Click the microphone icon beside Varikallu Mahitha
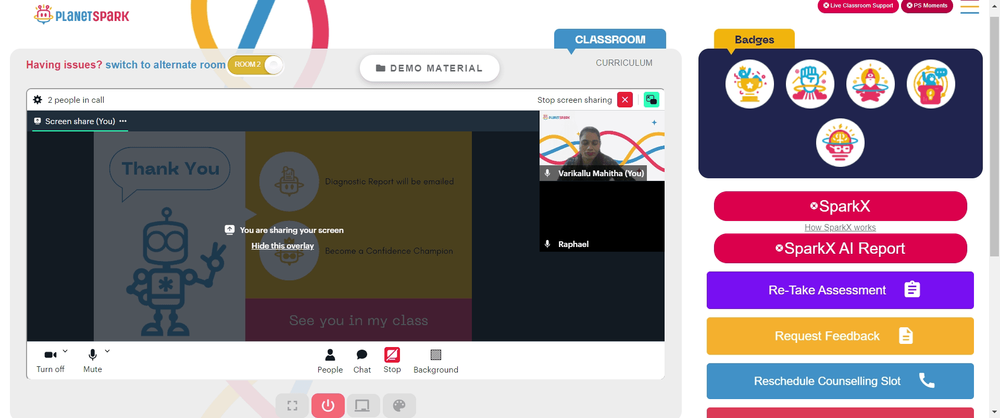This screenshot has height=418, width=1000. click(547, 174)
